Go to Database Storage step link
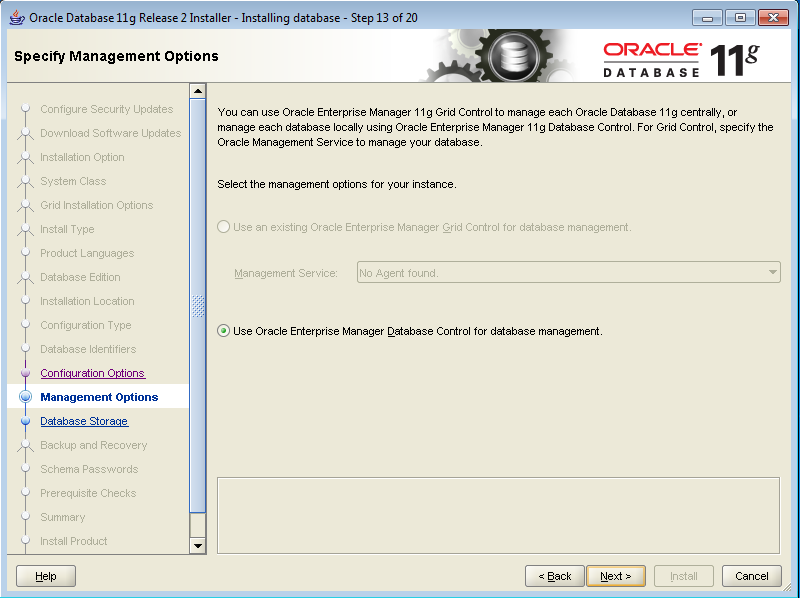The height and width of the screenshot is (598, 800). (84, 421)
